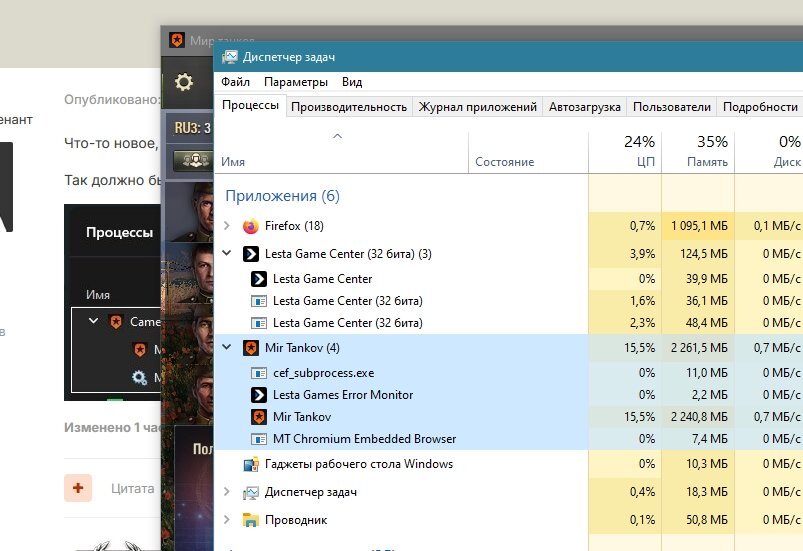Screen dimensions: 803x551
Task: Collapse the Lesta Game Center (32 бита) group
Action: pos(227,253)
